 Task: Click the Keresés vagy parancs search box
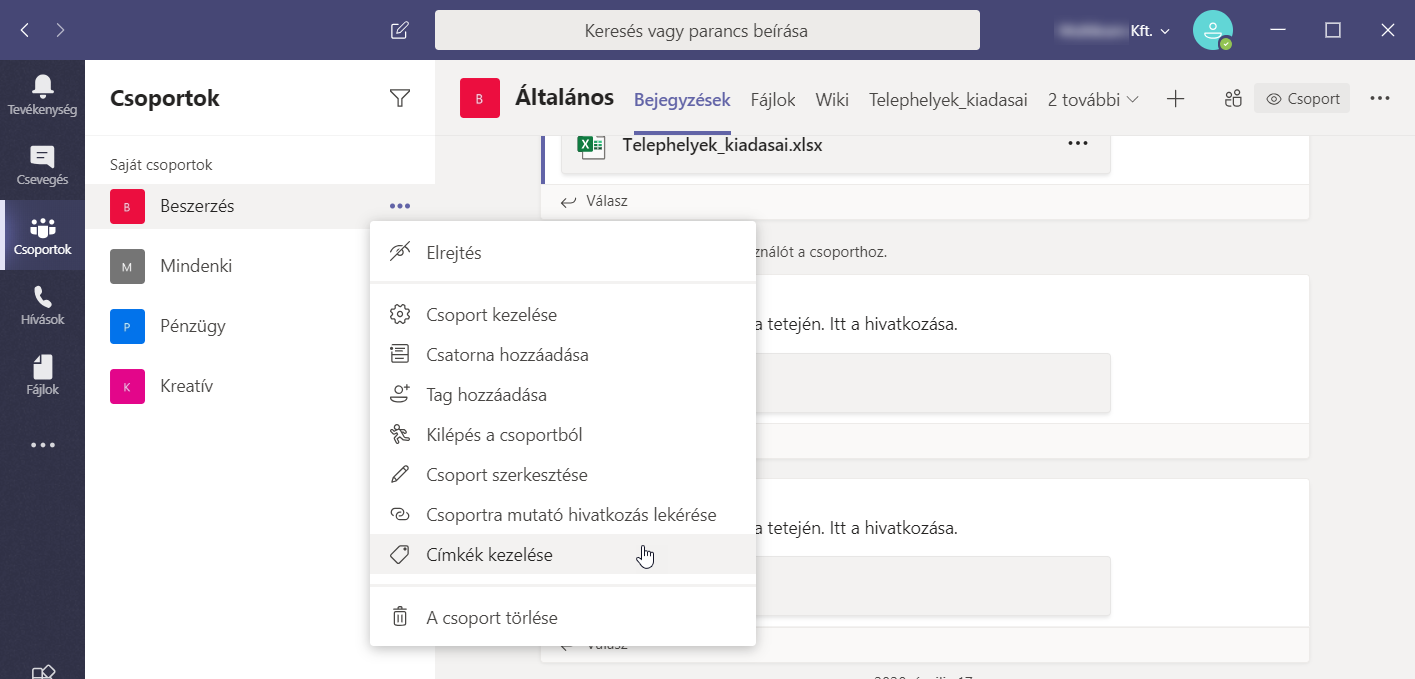click(706, 31)
